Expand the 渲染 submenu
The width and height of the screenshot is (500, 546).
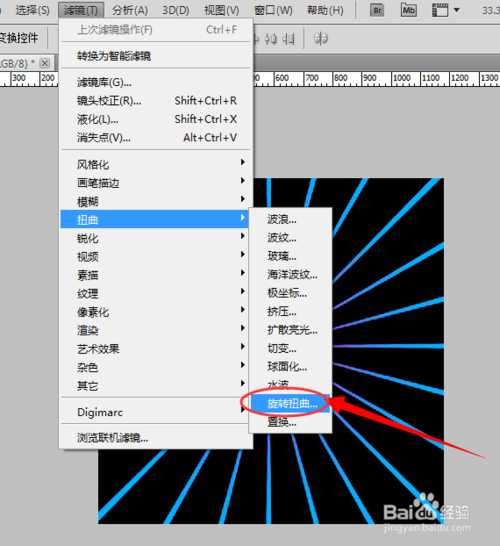(x=156, y=330)
